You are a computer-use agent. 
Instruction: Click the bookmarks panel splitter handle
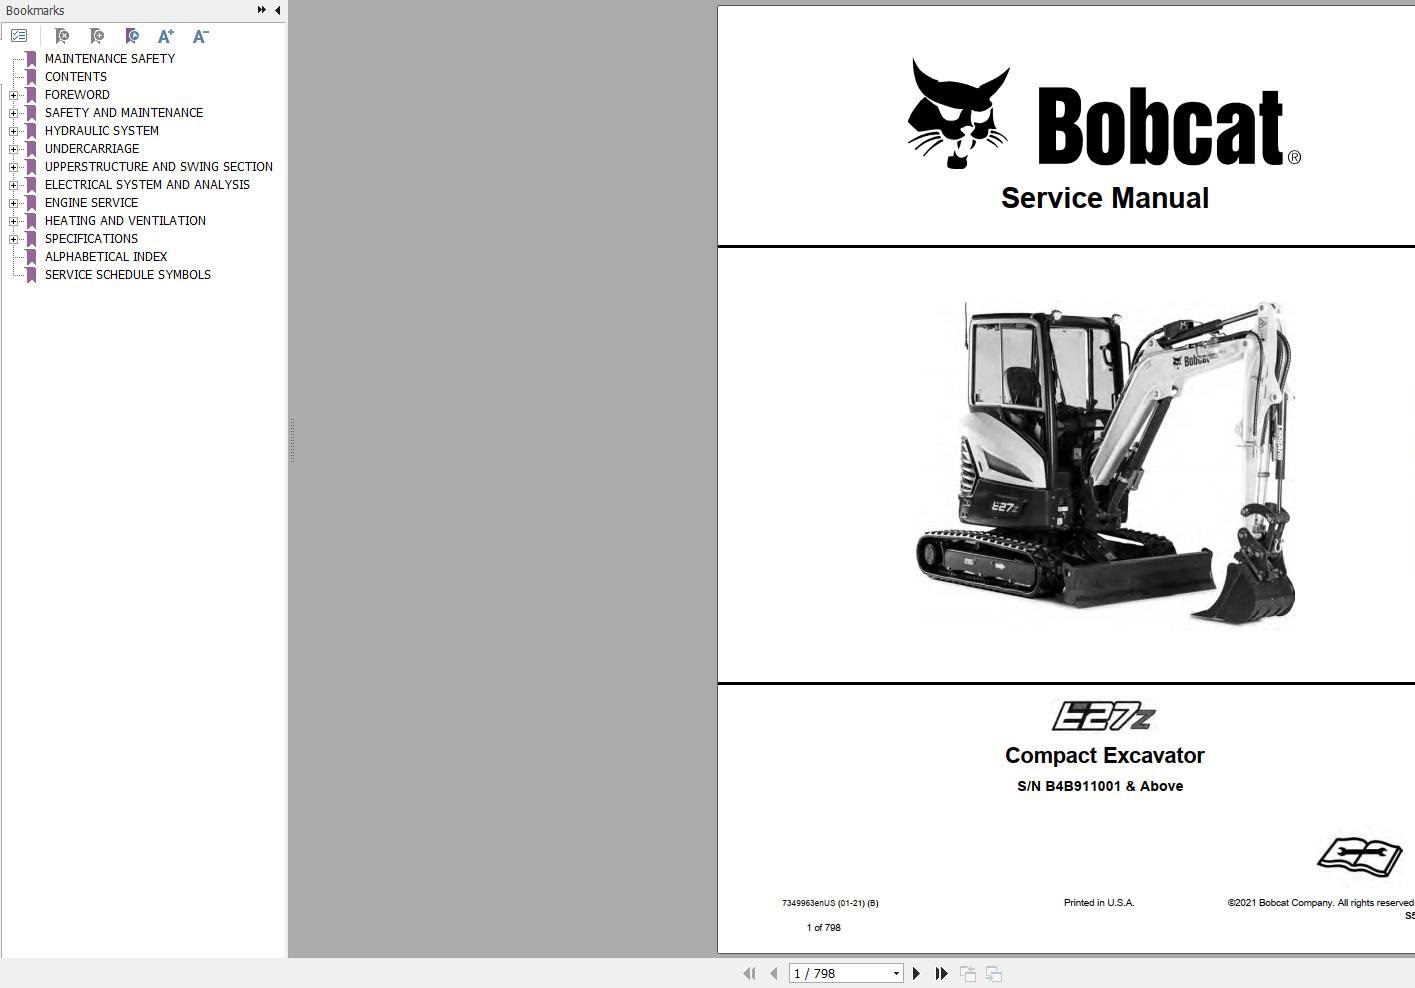pos(291,440)
